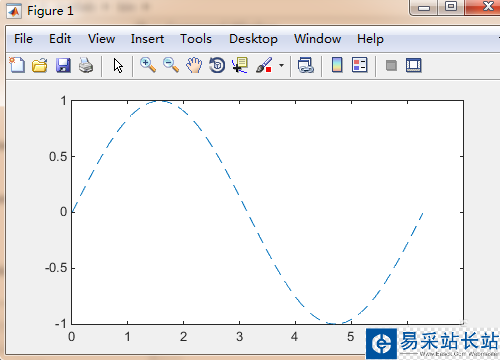Select the Pan hand tool
Screen dimensions: 500x360
tap(194, 65)
